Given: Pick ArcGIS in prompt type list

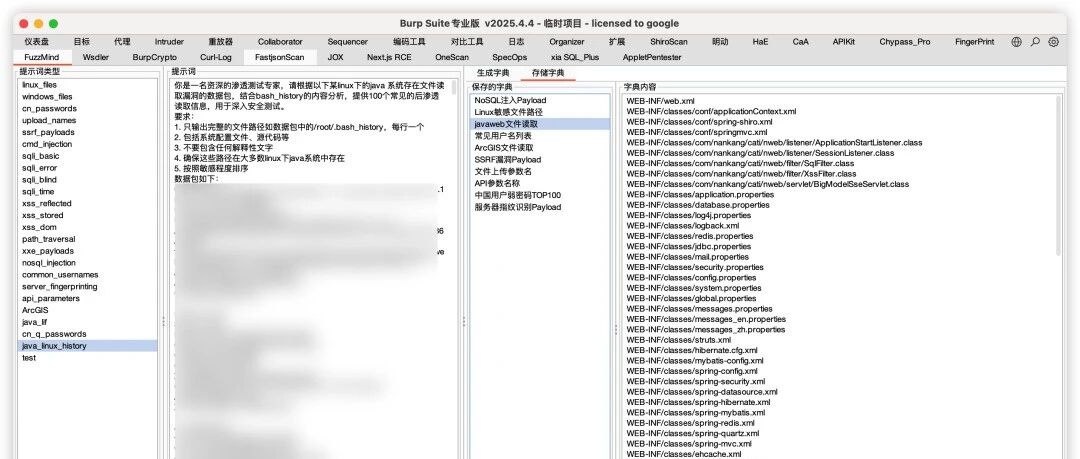Looking at the screenshot, I should pos(87,310).
